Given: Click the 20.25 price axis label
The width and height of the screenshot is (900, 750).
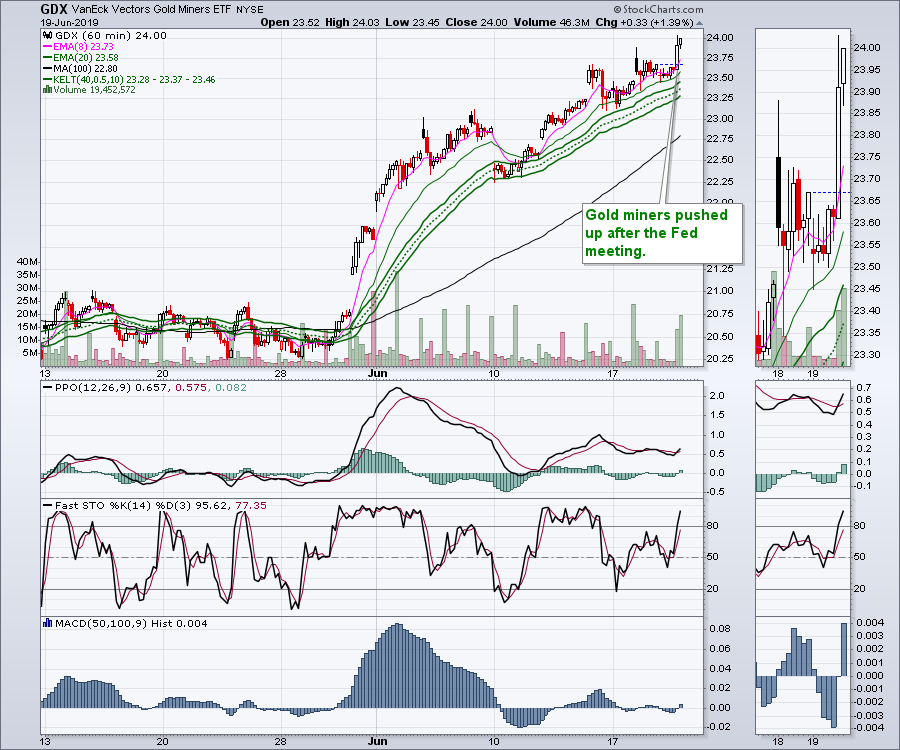Looking at the screenshot, I should coord(720,359).
